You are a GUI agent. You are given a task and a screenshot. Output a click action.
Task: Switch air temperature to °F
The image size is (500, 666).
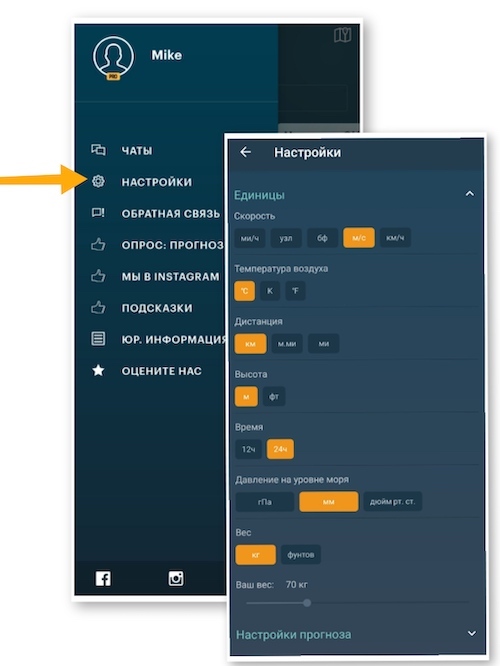295,291
